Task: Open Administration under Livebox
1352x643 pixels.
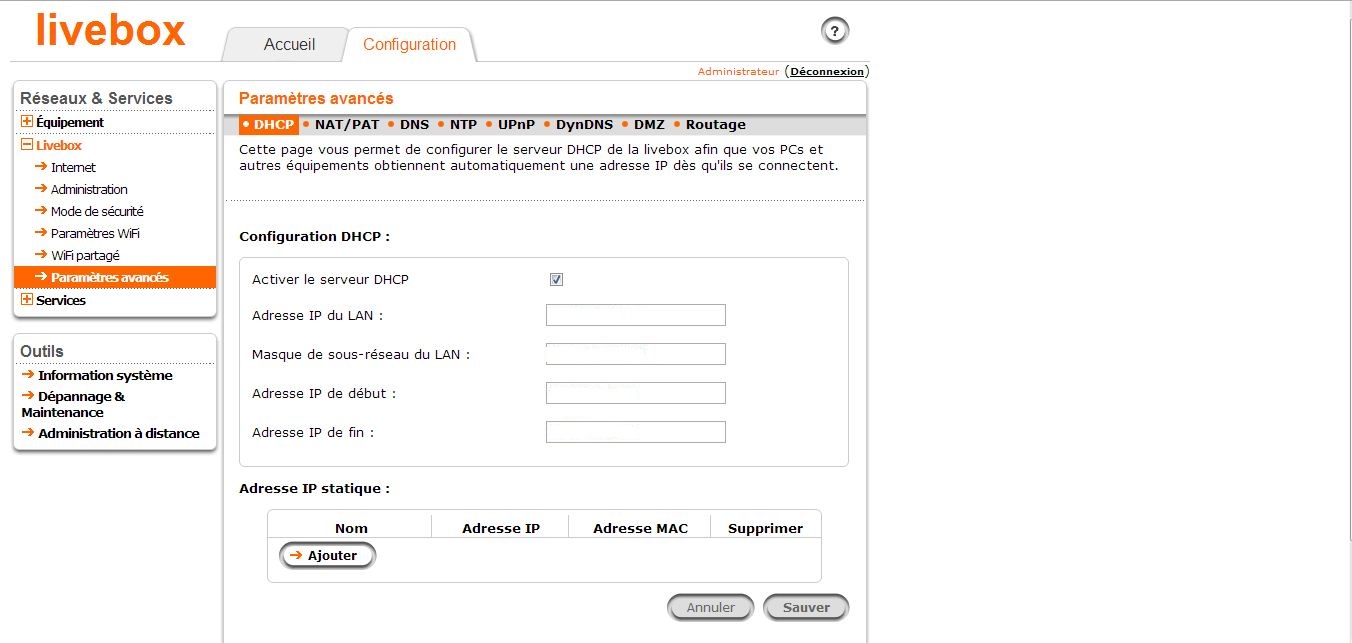Action: [x=89, y=190]
